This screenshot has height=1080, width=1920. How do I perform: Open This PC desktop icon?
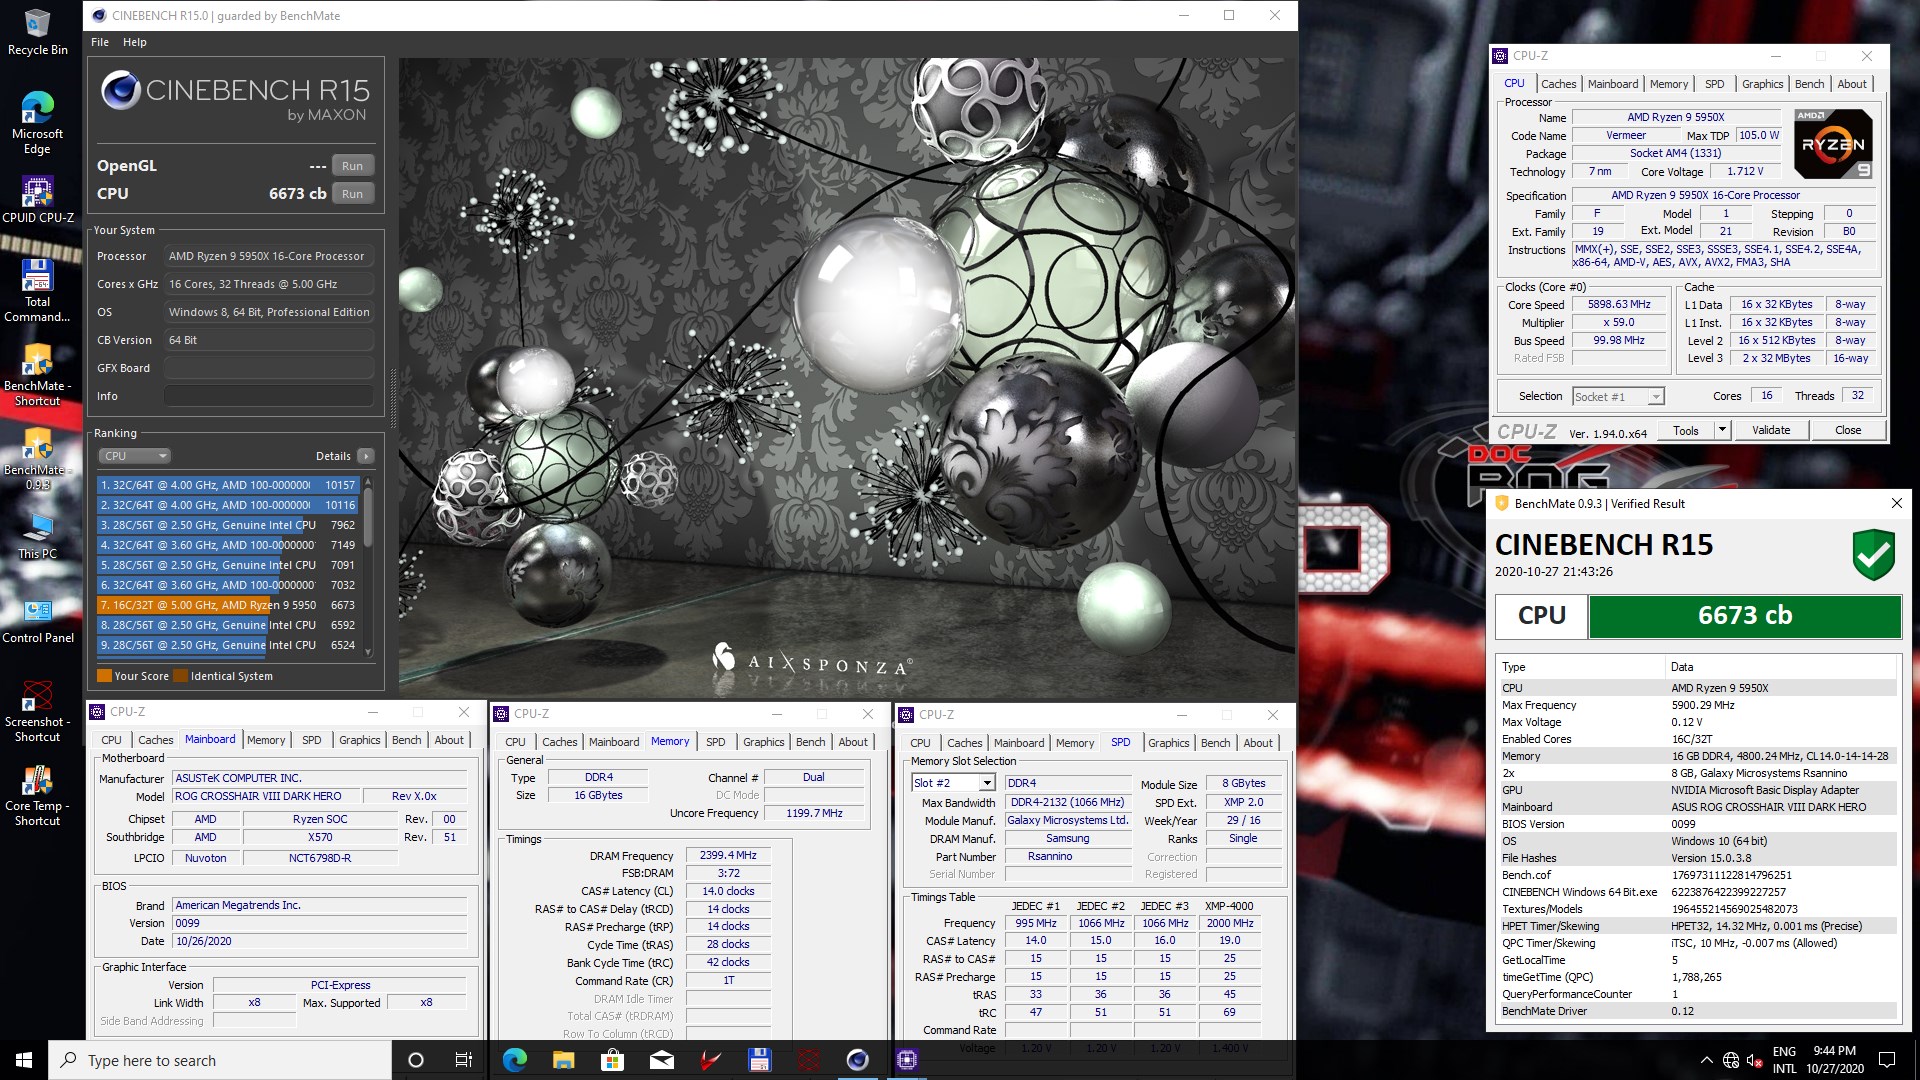click(37, 536)
